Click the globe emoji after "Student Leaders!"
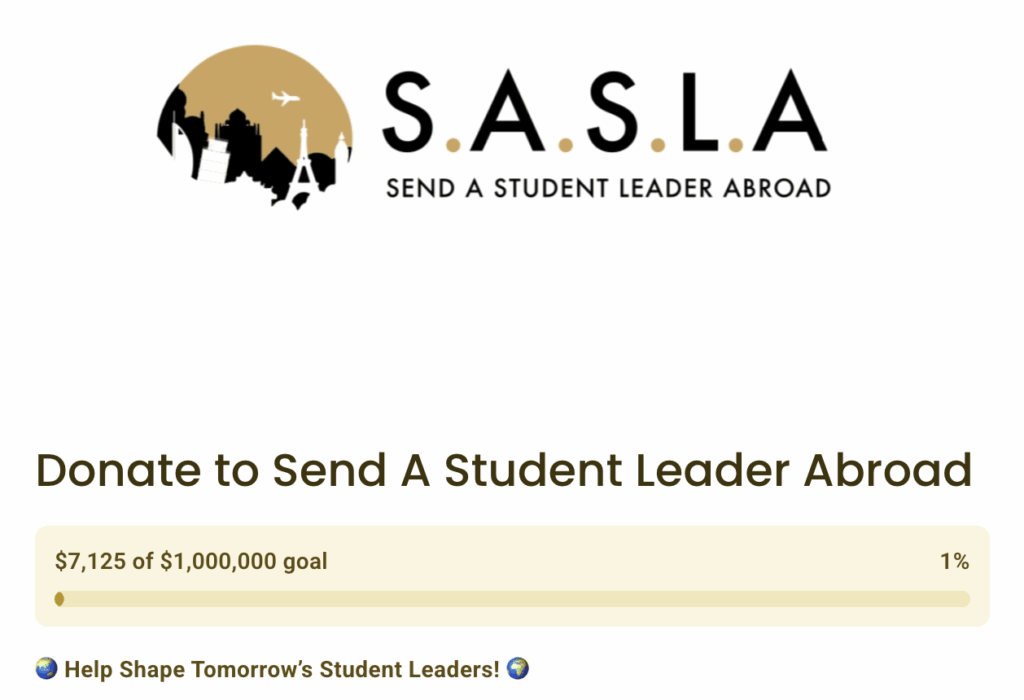Screen dimensions: 1024x700 (518, 668)
